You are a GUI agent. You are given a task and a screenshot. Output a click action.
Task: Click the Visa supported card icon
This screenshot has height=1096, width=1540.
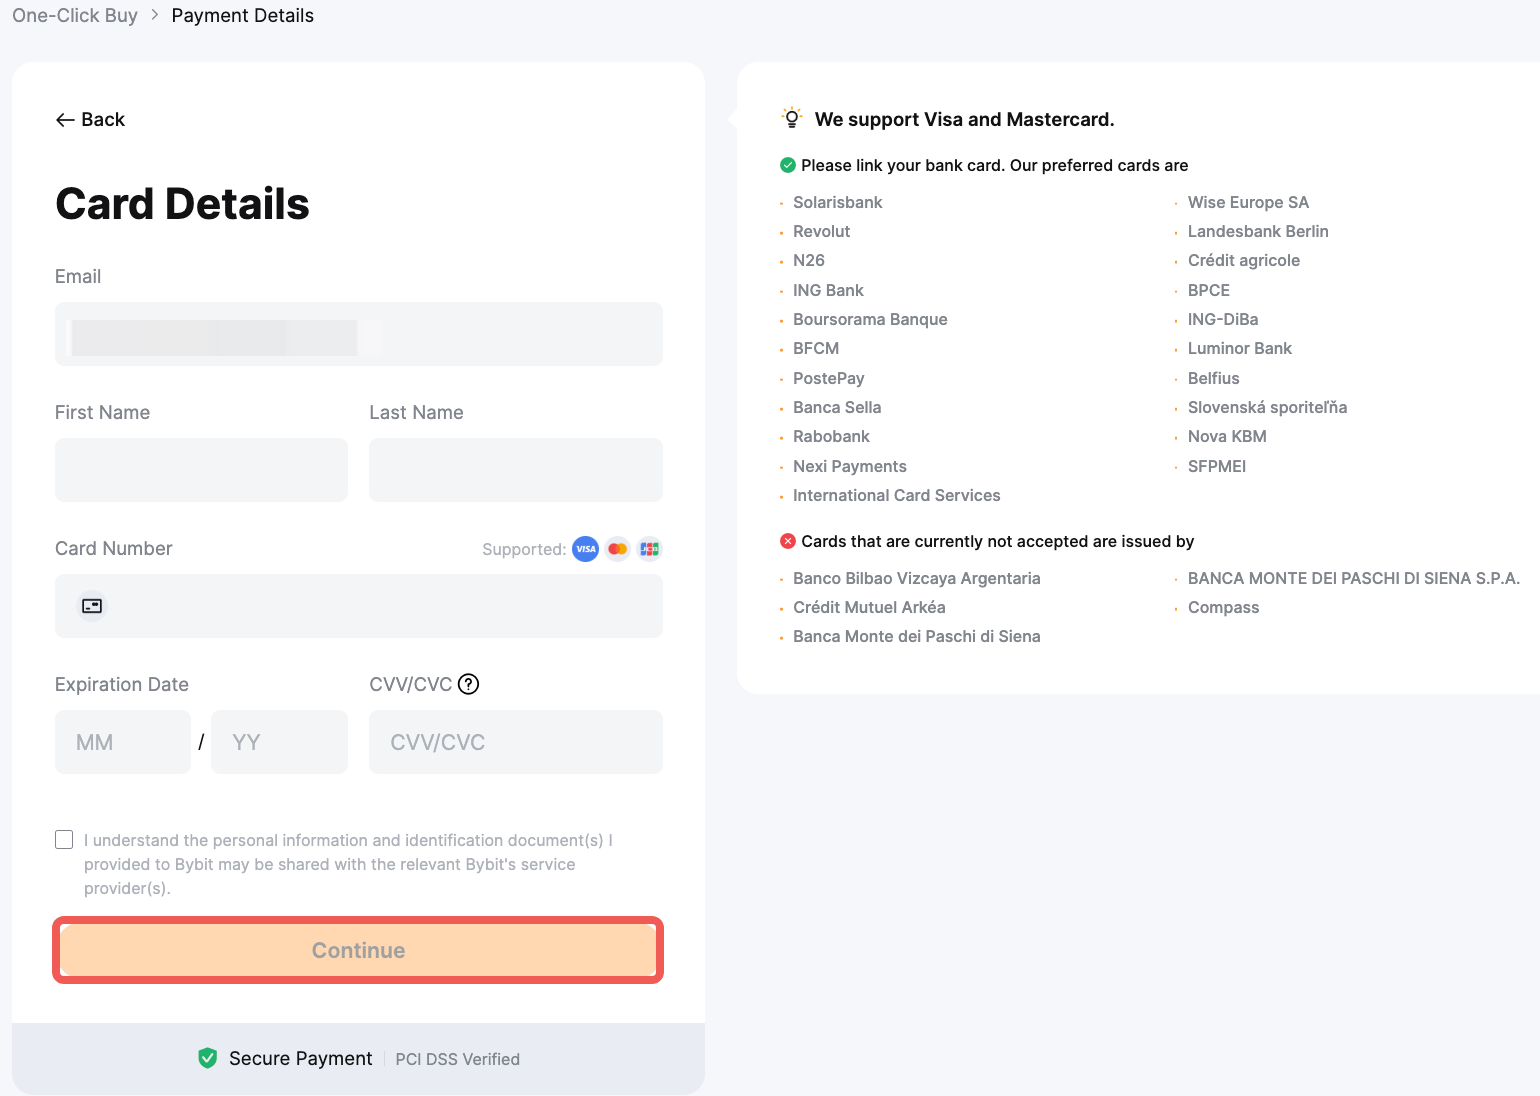[x=585, y=549]
